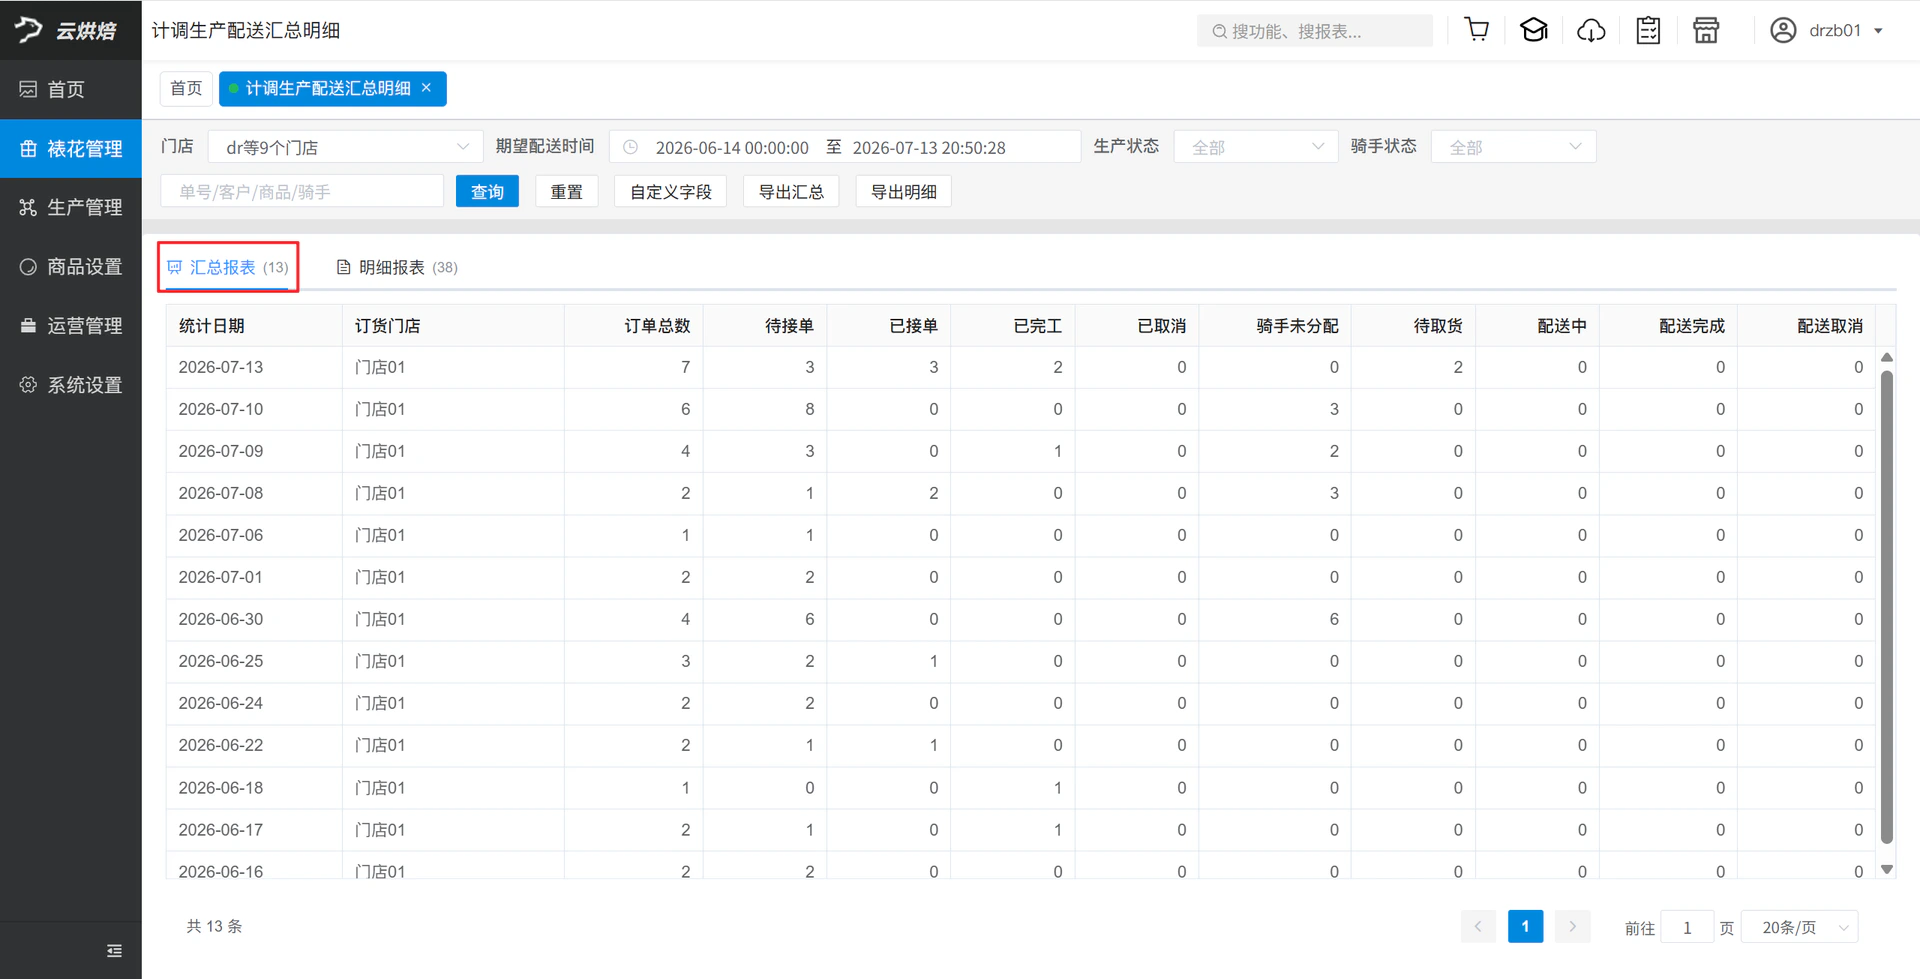Open the store shop icon
The image size is (1920, 979).
[x=1706, y=31]
